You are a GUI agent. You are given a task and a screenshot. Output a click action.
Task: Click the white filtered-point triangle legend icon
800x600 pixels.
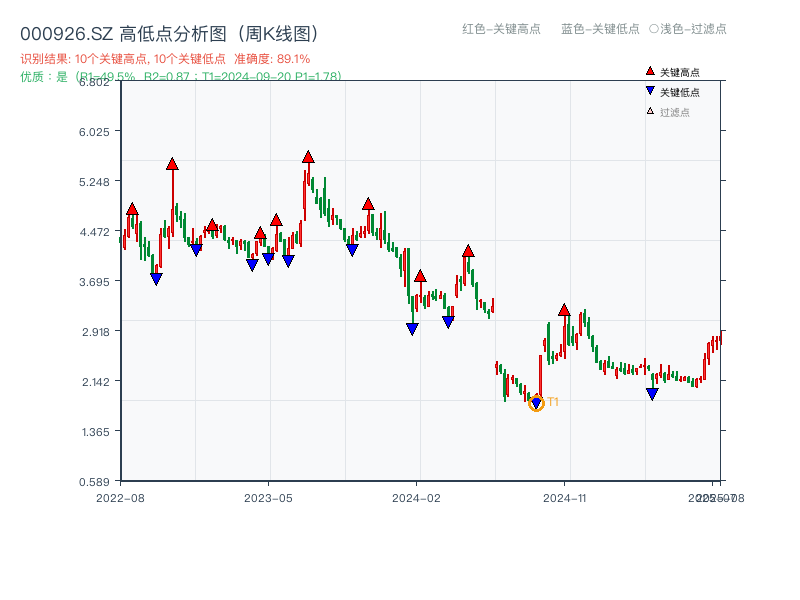tap(650, 111)
